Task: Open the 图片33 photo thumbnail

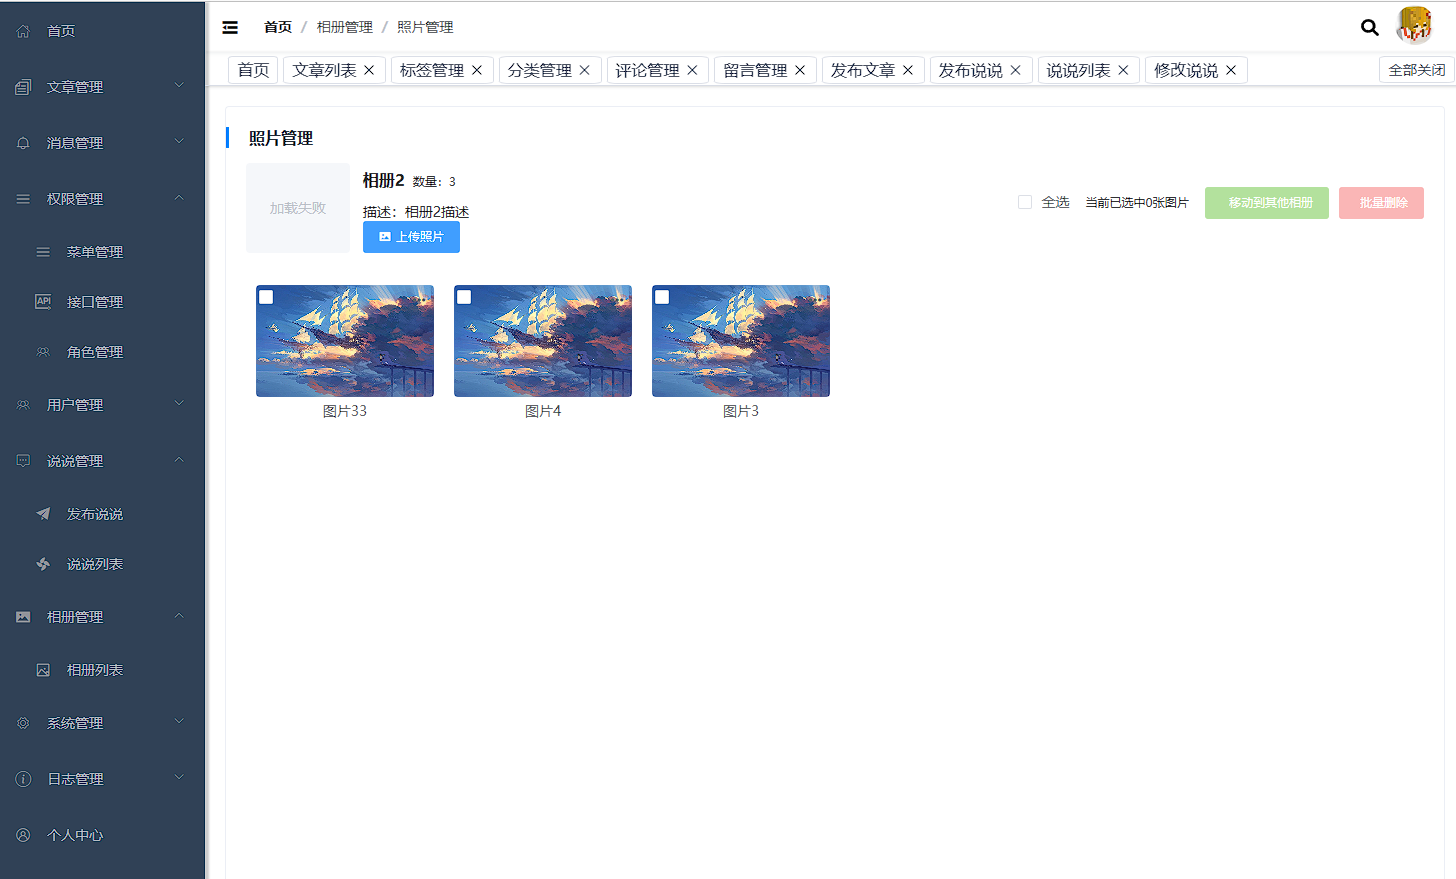Action: pyautogui.click(x=345, y=341)
